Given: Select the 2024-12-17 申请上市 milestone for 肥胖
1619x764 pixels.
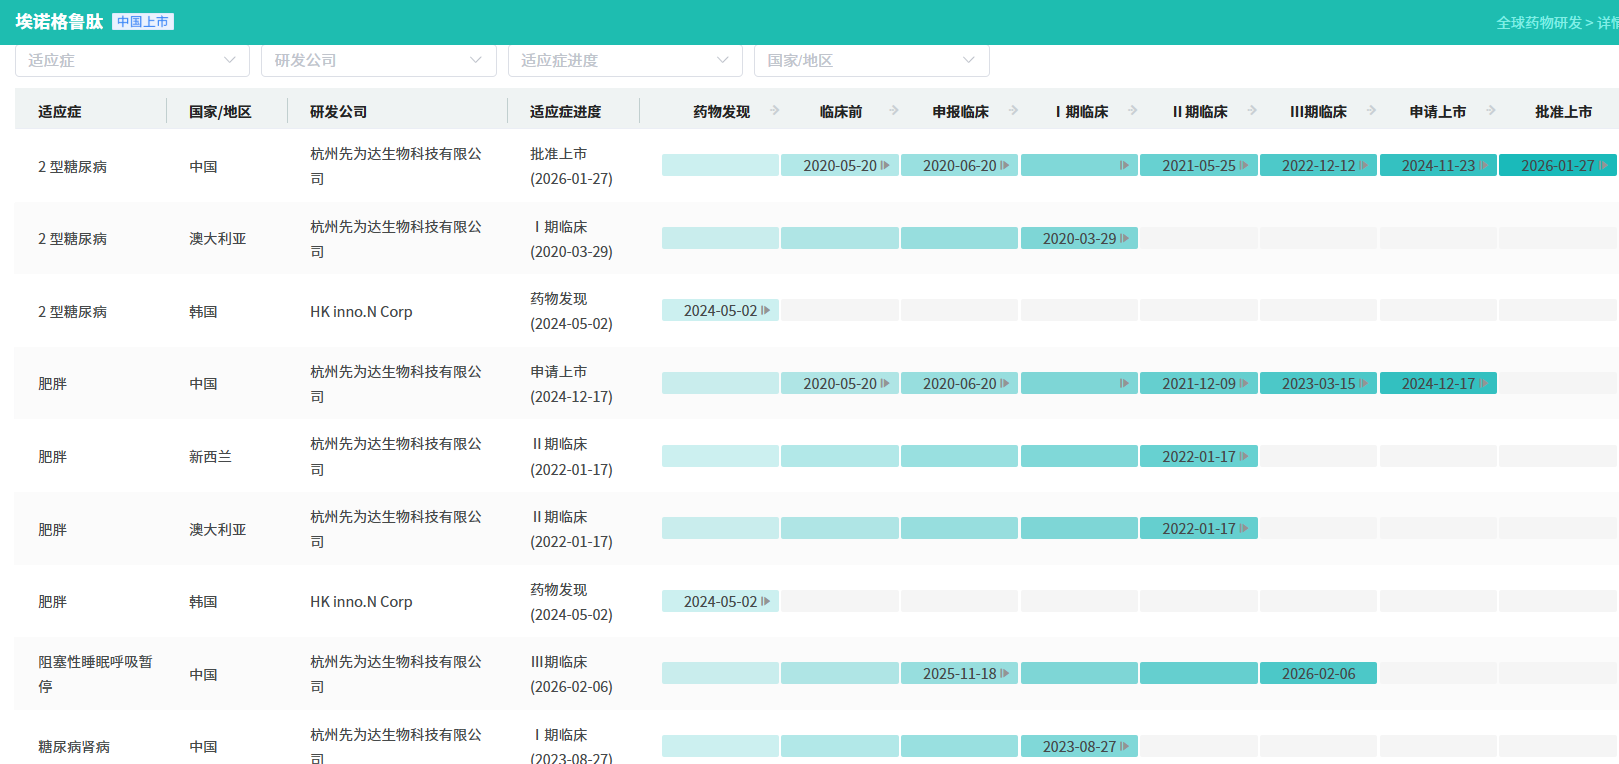Looking at the screenshot, I should pyautogui.click(x=1437, y=384).
